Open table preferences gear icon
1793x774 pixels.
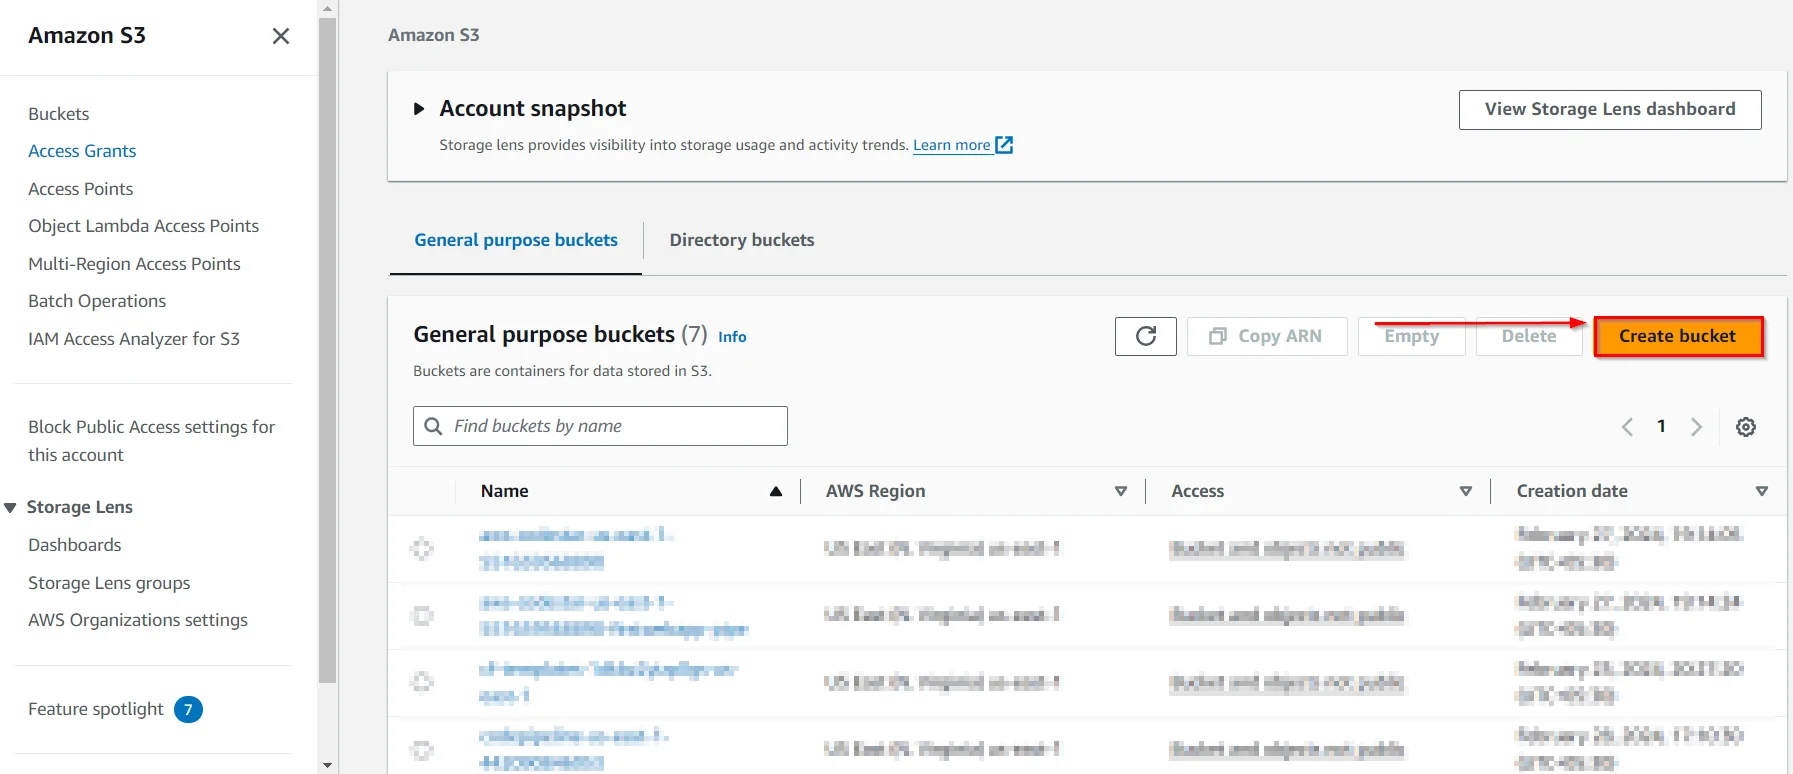1745,427
